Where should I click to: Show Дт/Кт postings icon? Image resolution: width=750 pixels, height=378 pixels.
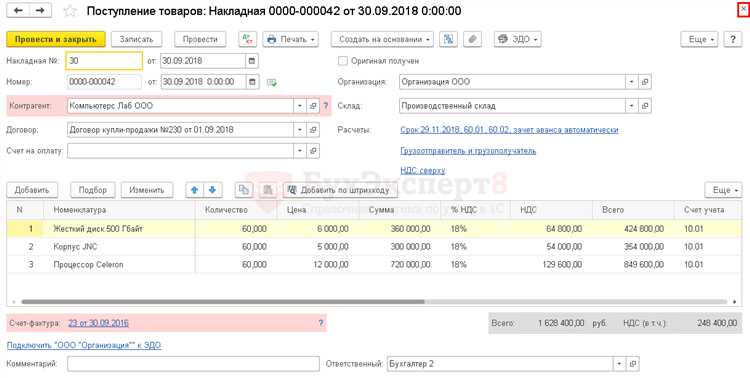coord(247,39)
